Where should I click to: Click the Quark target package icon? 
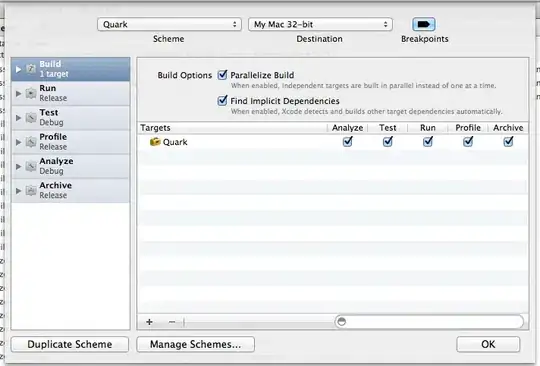tap(155, 142)
